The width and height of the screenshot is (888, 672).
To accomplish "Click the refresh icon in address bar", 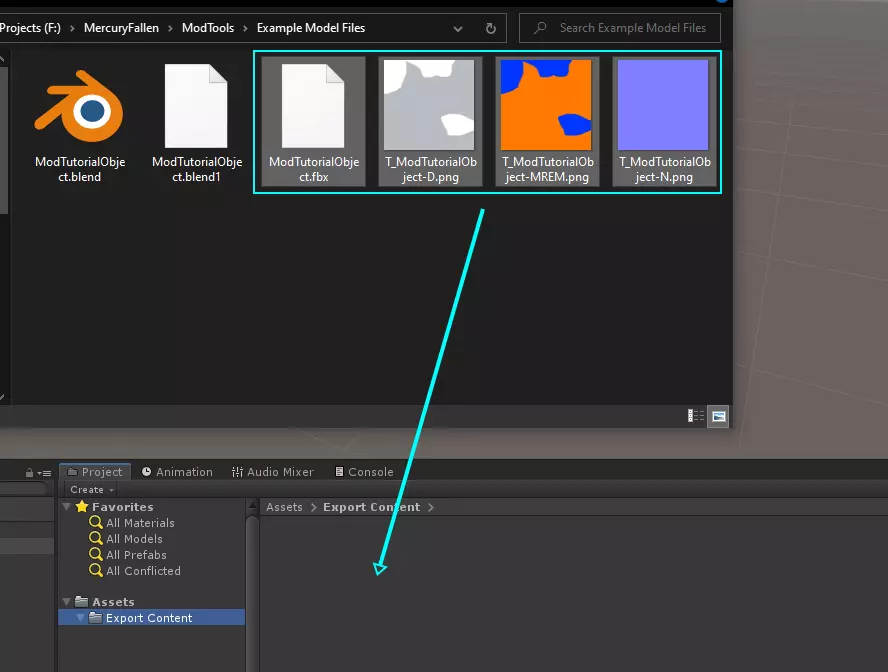I will click(490, 28).
